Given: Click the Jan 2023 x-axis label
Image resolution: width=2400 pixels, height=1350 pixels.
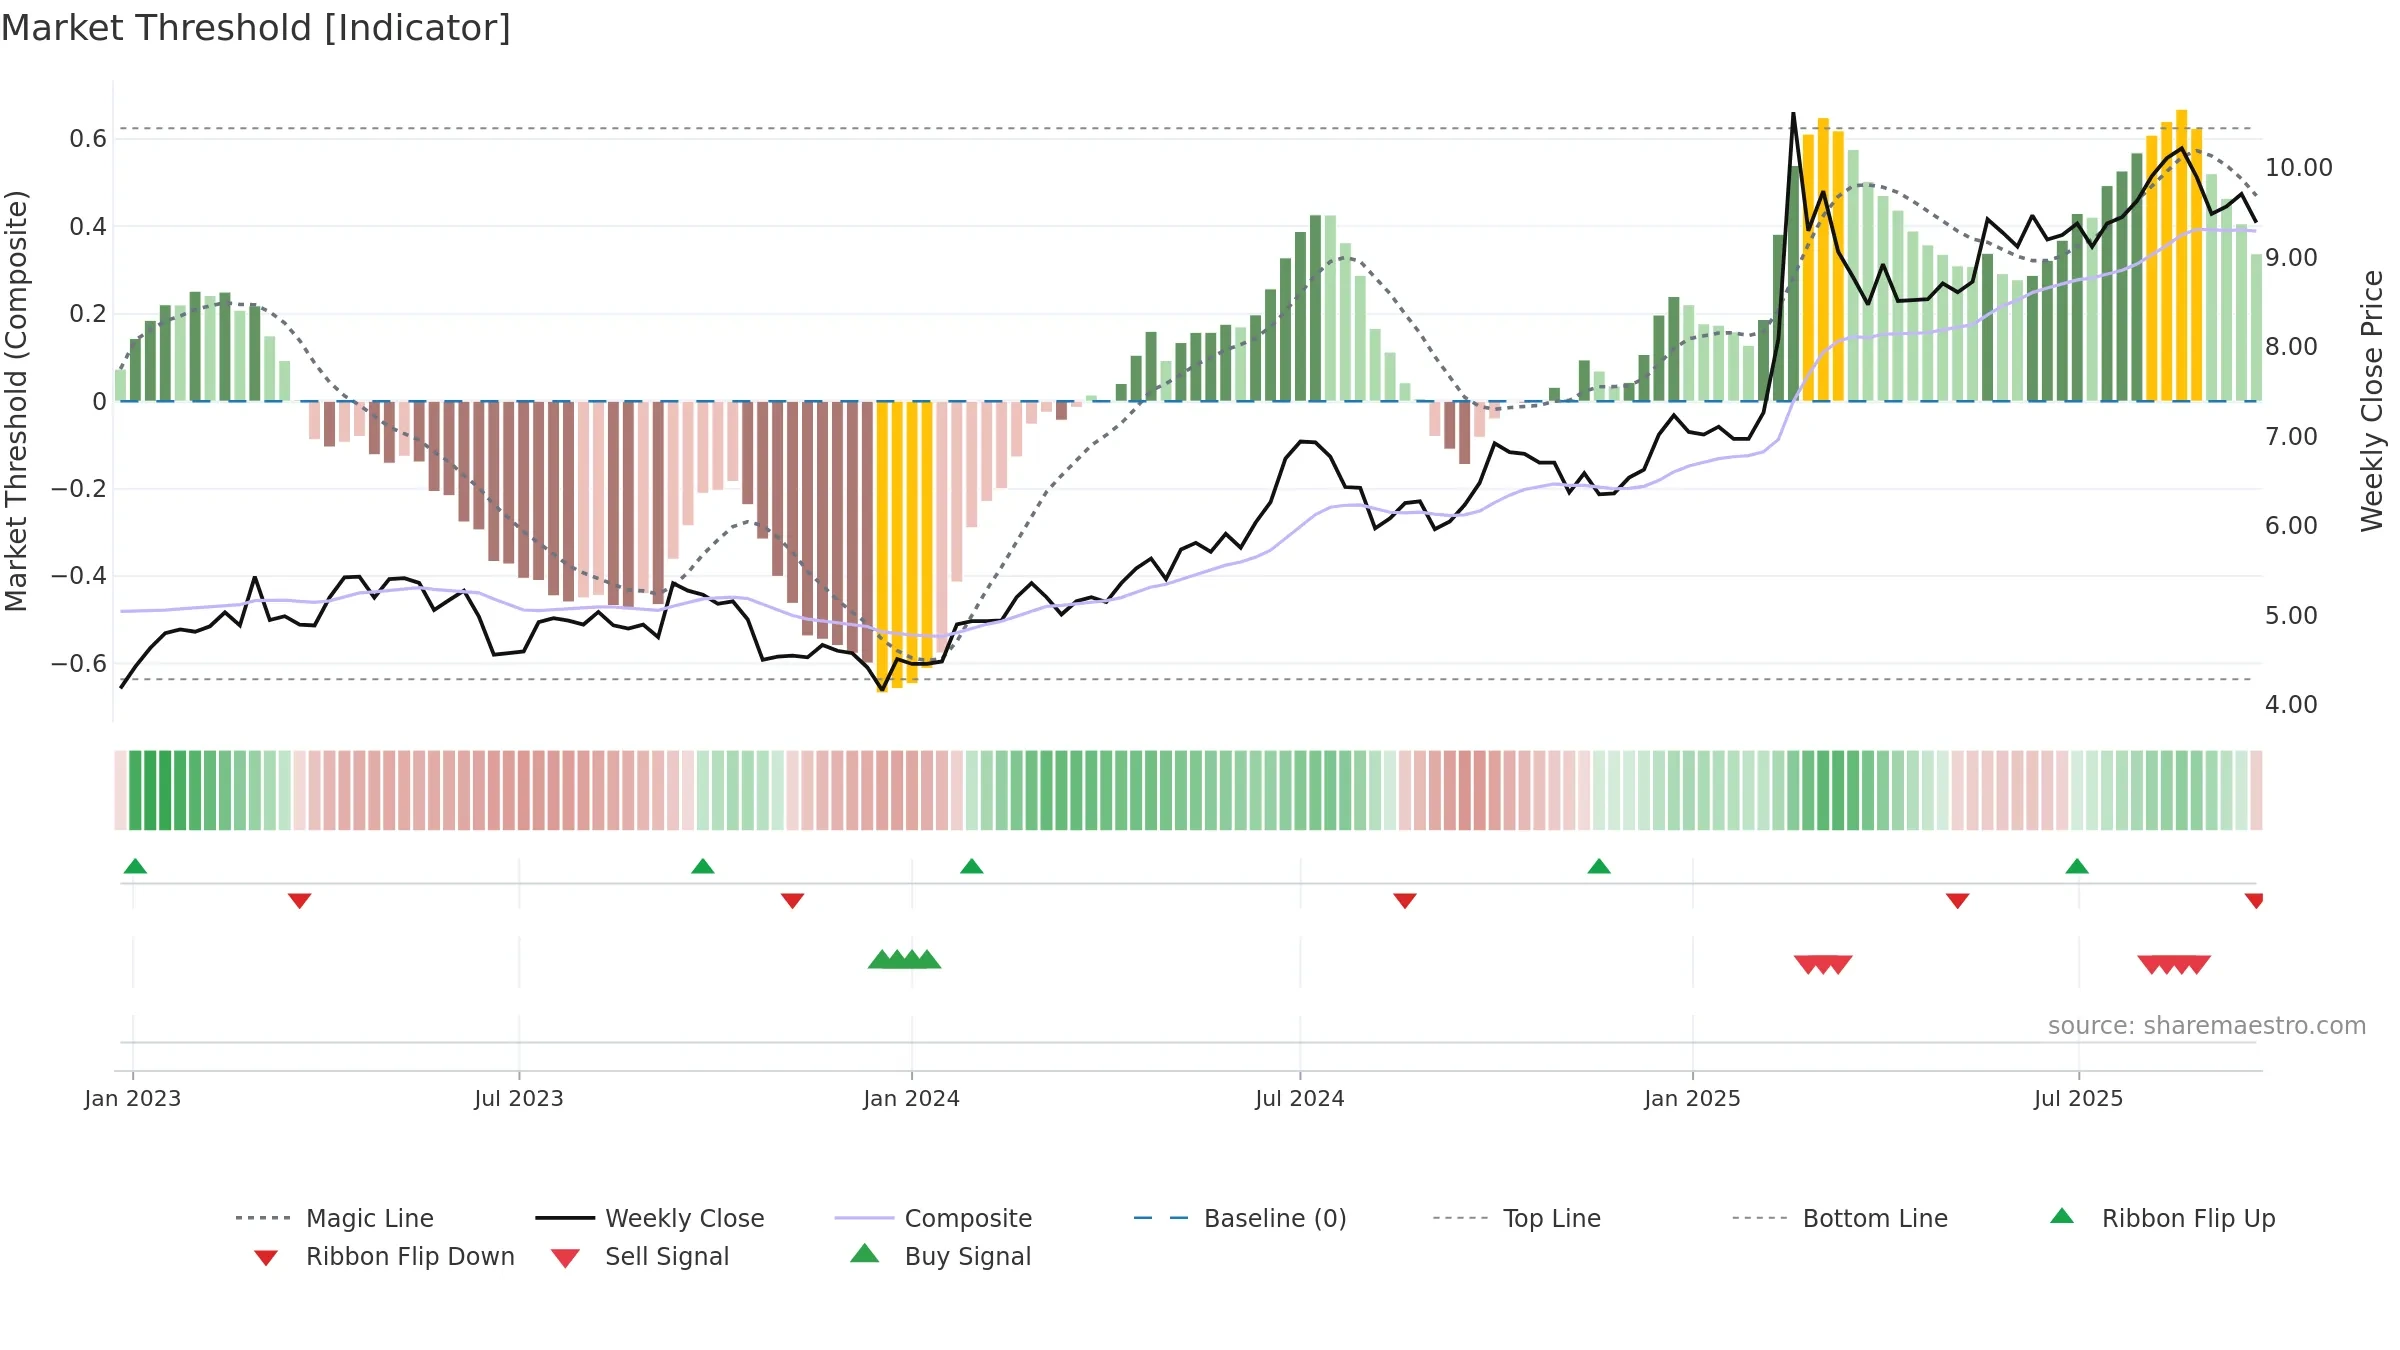Looking at the screenshot, I should pyautogui.click(x=133, y=1099).
